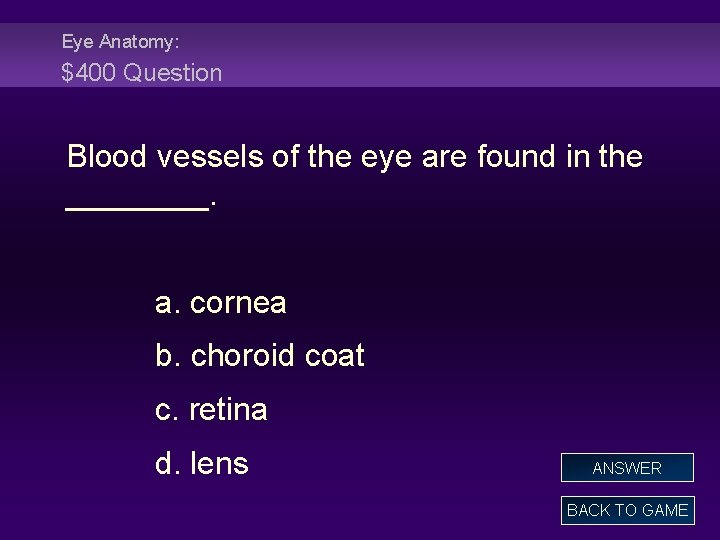Image resolution: width=720 pixels, height=540 pixels.
Task: Click the word "lens" in option d
Action: click(219, 464)
